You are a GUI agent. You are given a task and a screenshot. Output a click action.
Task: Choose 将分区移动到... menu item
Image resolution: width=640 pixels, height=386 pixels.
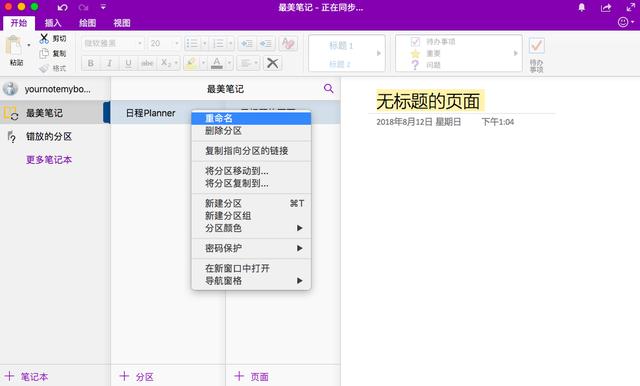click(251, 171)
